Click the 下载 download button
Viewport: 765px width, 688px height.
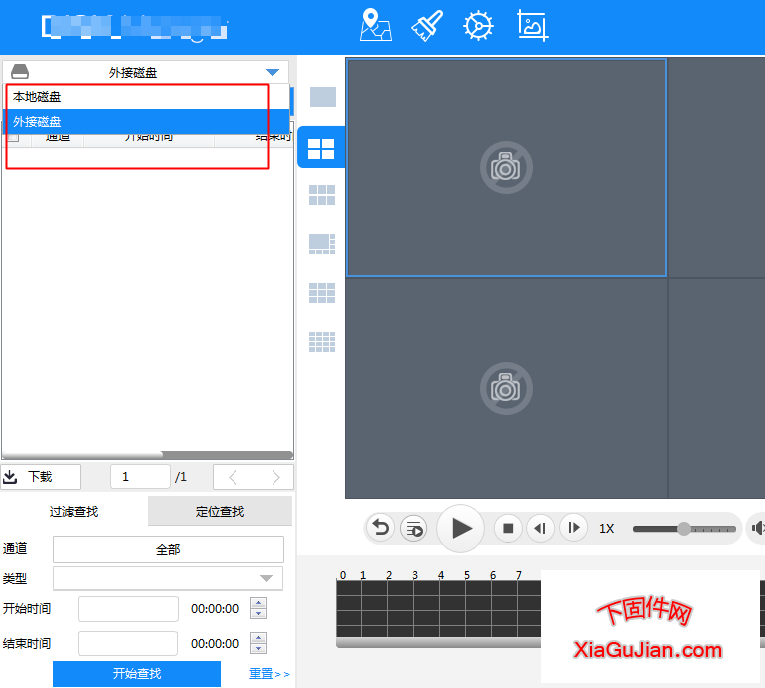40,477
